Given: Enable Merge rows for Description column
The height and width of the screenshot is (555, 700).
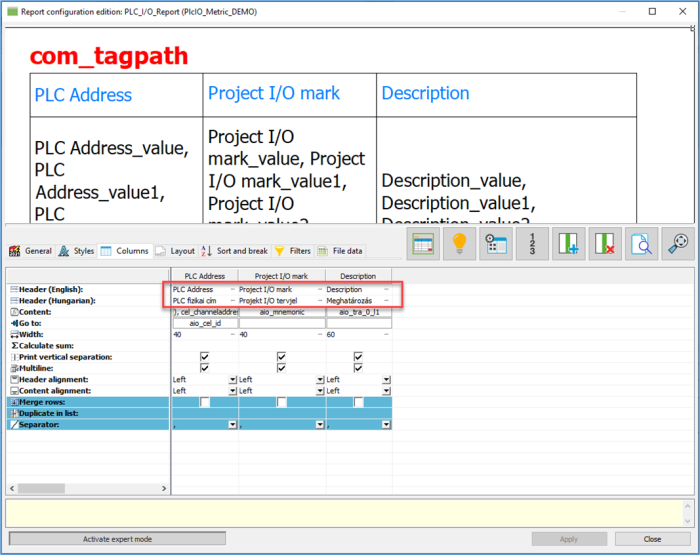Looking at the screenshot, I should click(x=358, y=402).
